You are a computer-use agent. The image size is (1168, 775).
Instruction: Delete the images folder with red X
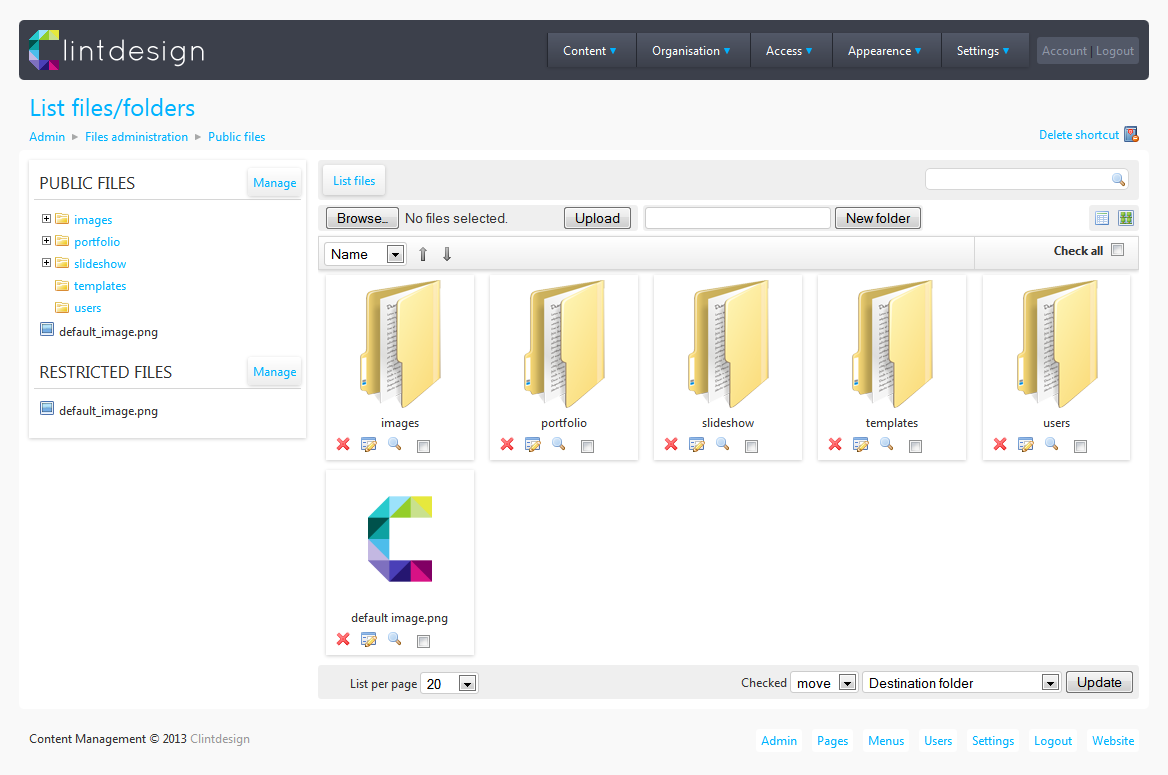(343, 444)
